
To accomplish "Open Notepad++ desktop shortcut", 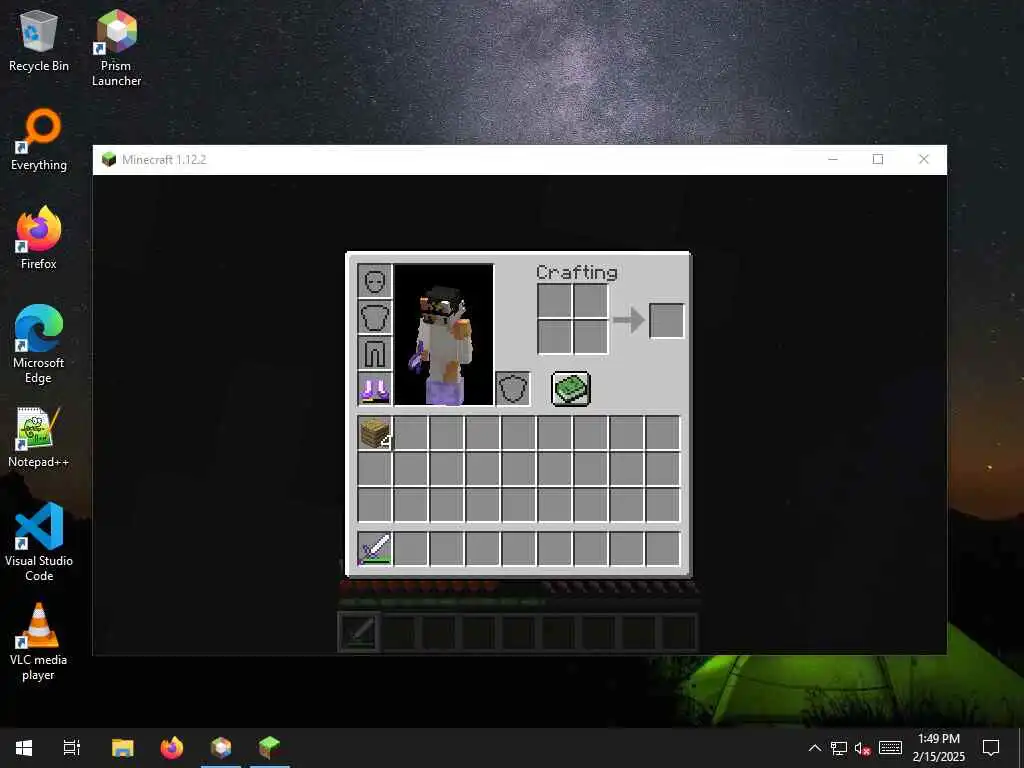I will (x=39, y=437).
